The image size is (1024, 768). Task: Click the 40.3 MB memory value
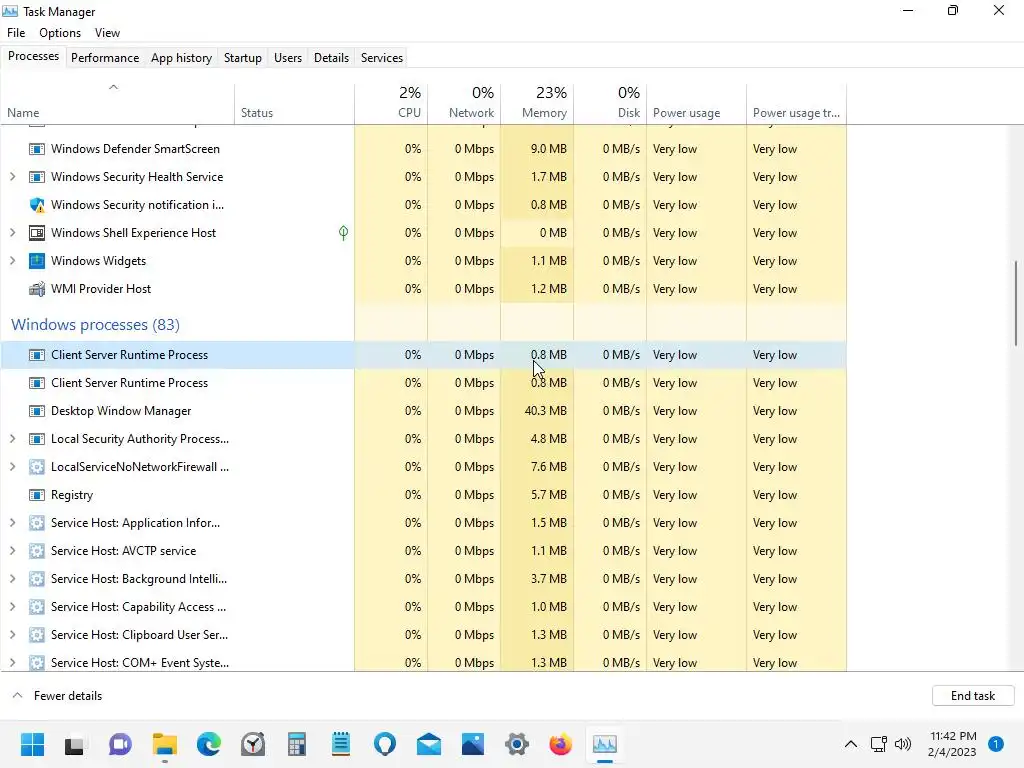(546, 411)
